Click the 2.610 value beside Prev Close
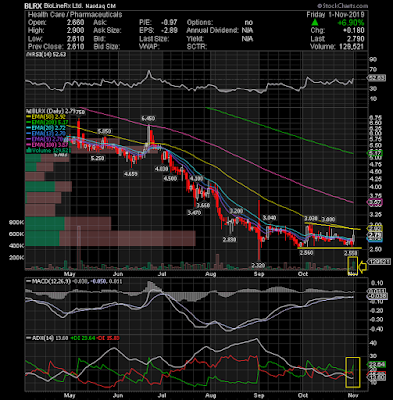Viewport: 393px width, 400px height. 75,47
